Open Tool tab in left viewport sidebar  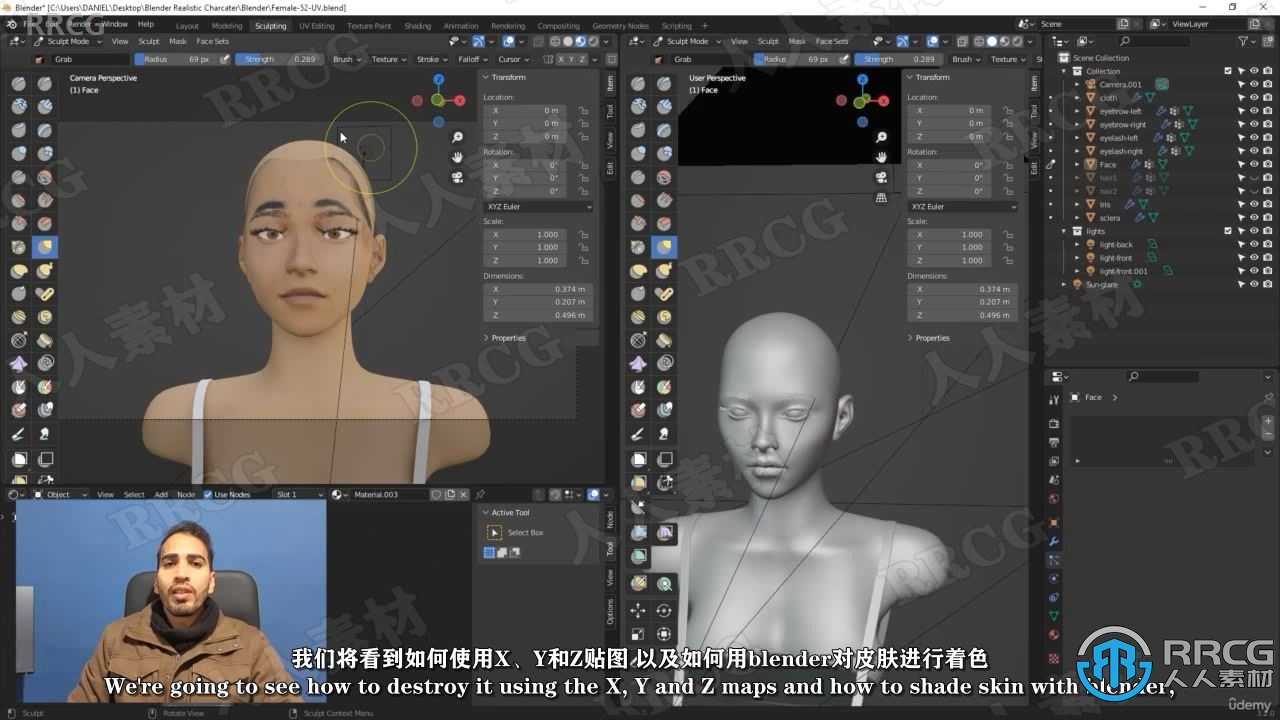[x=610, y=112]
